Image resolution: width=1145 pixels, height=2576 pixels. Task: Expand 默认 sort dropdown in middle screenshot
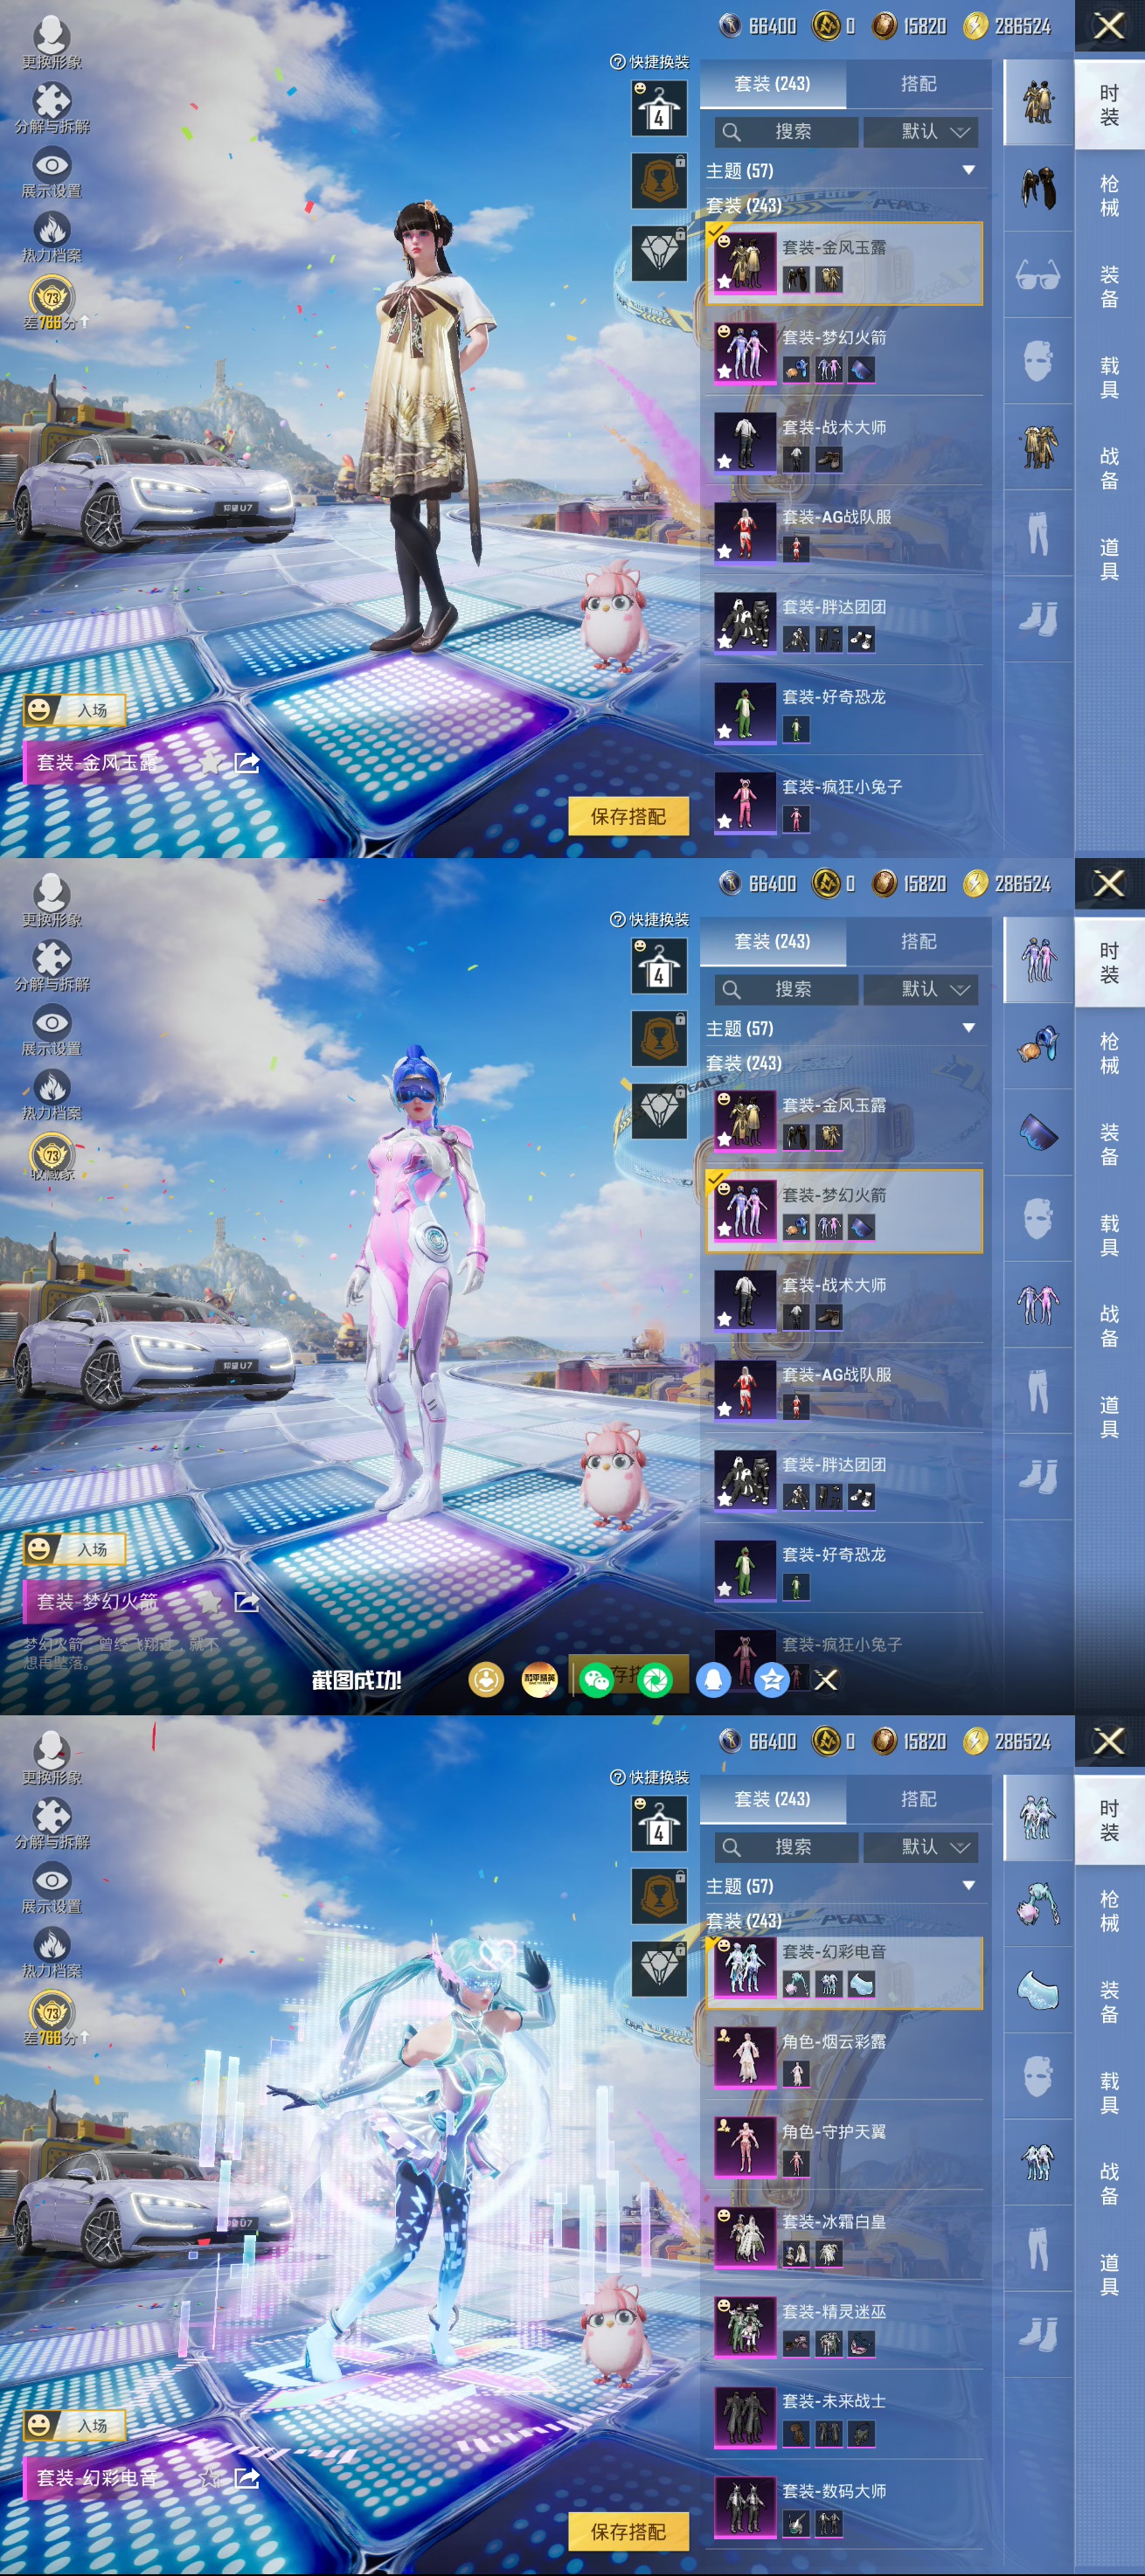tap(921, 989)
